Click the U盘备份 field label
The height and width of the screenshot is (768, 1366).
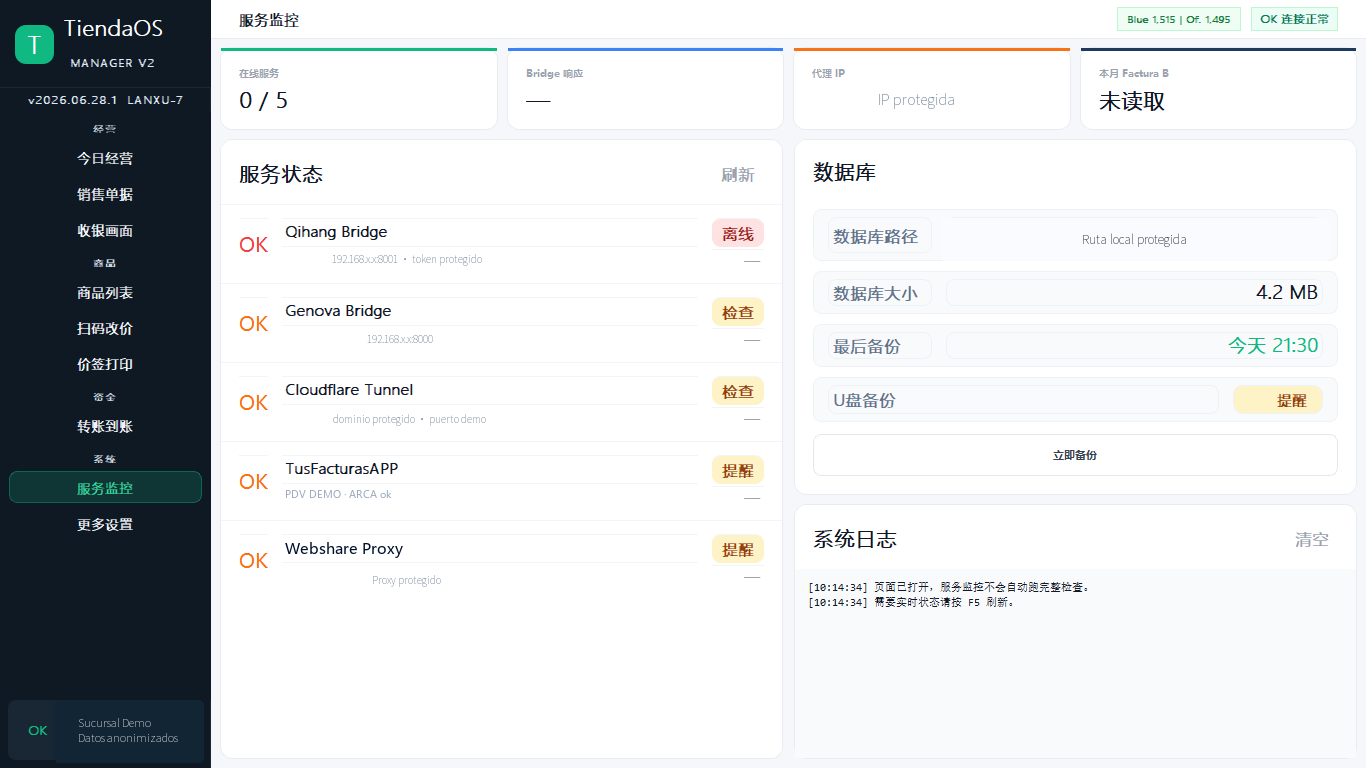pyautogui.click(x=864, y=400)
